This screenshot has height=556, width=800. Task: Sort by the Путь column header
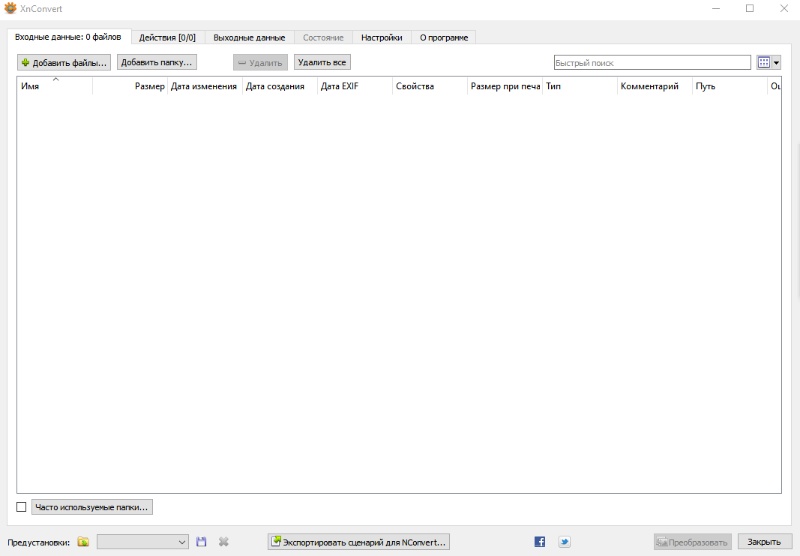[730, 86]
